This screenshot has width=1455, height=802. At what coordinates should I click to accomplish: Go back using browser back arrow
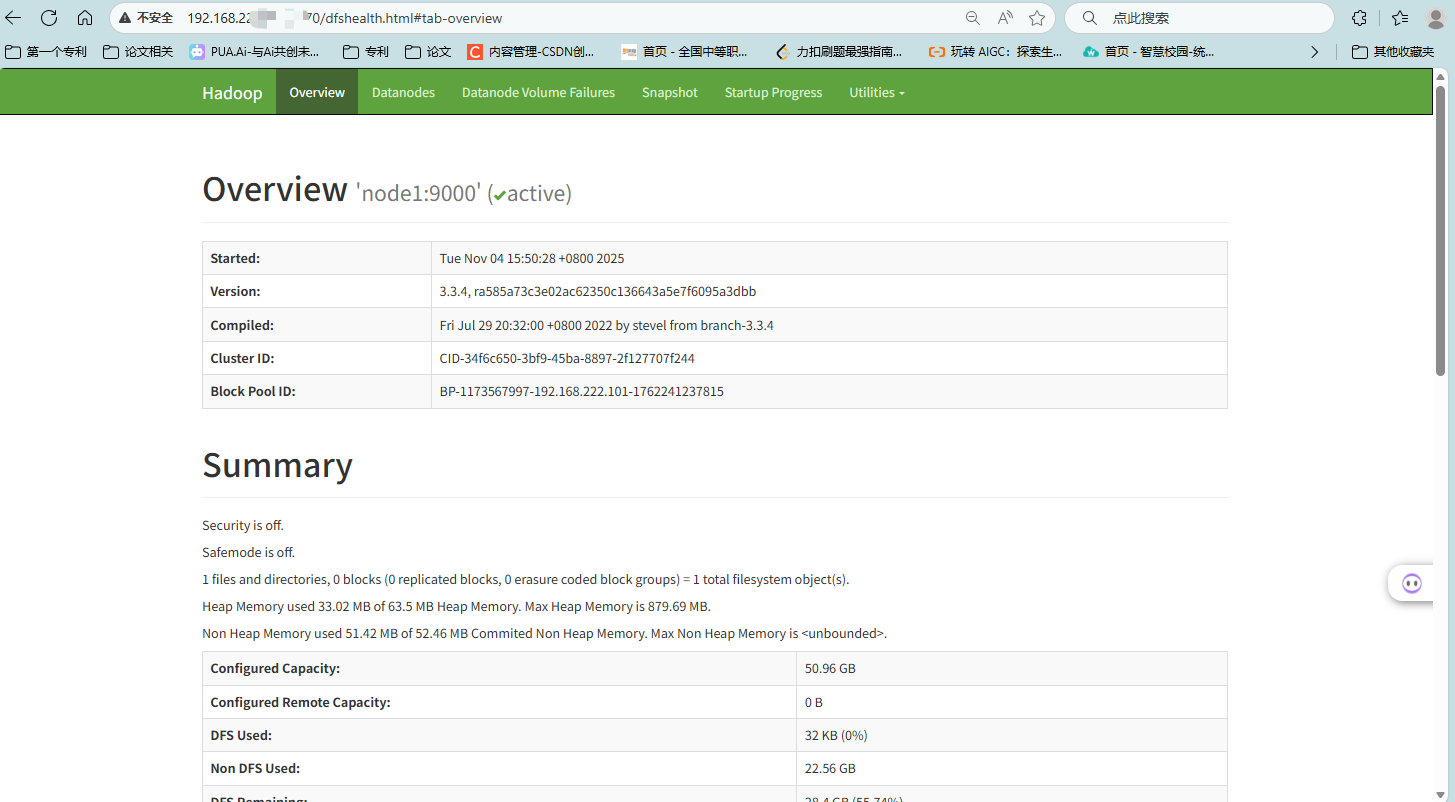point(14,18)
